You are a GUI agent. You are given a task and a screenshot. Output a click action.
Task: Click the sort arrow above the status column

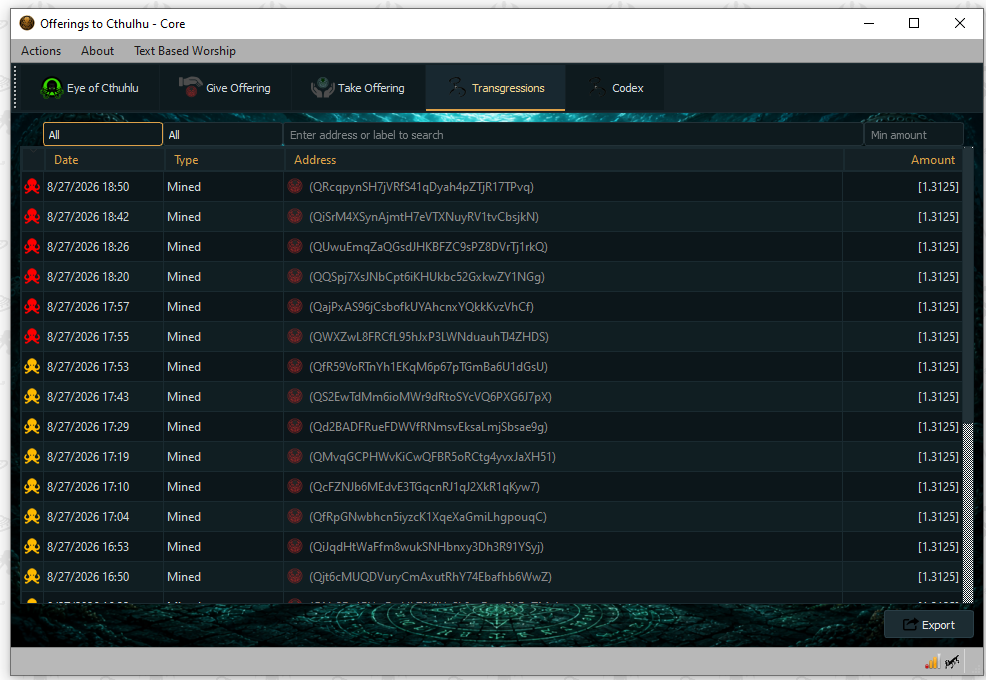click(33, 151)
